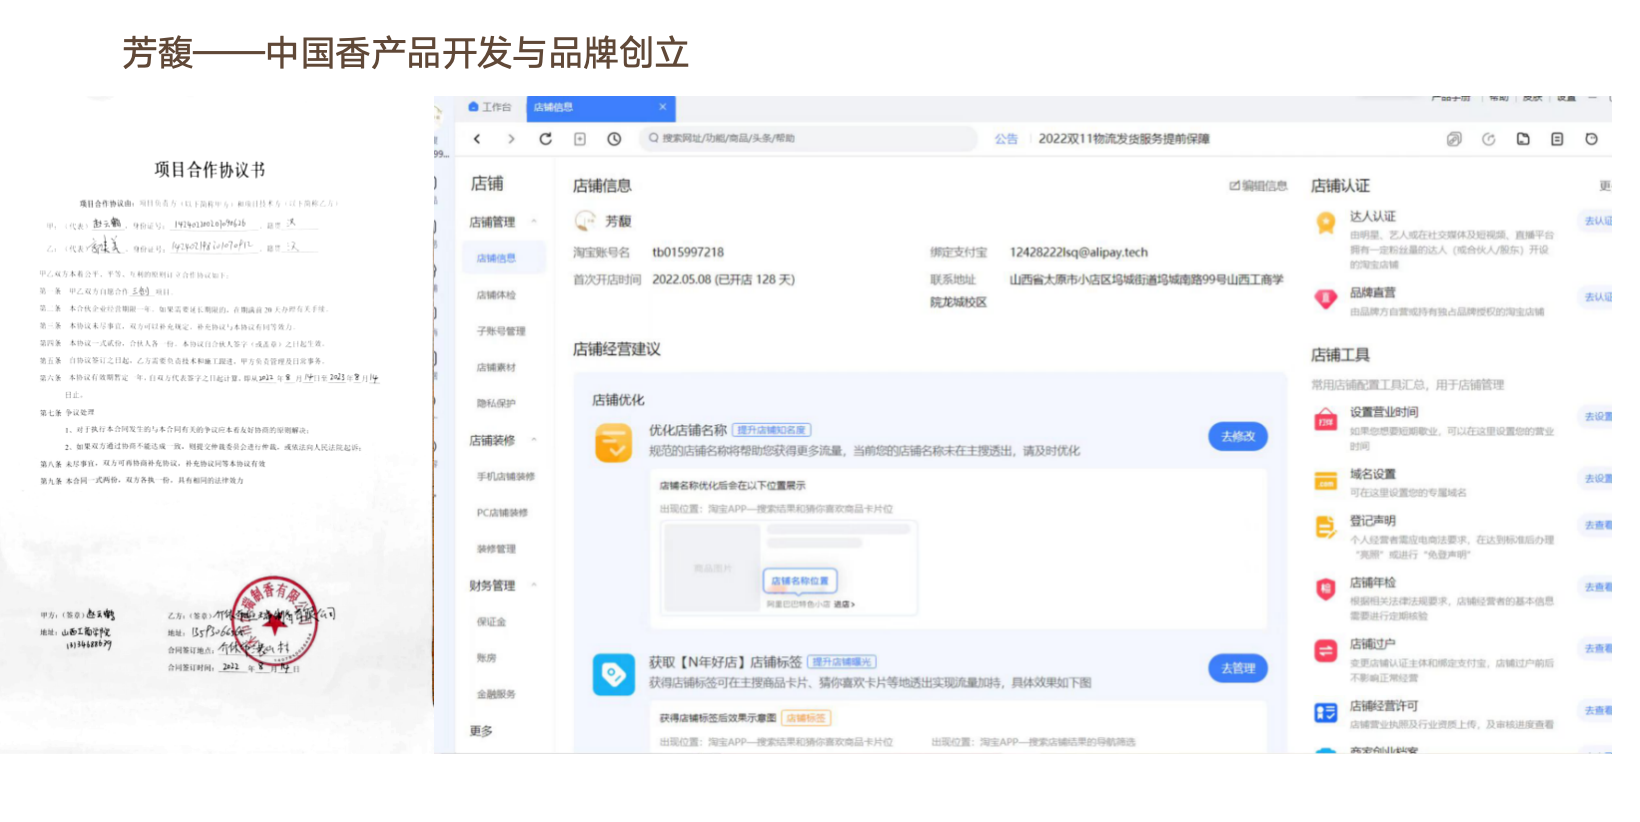Image resolution: width=1640 pixels, height=822 pixels.
Task: Collapse the 店铺管理 sidebar section
Action: 534,222
